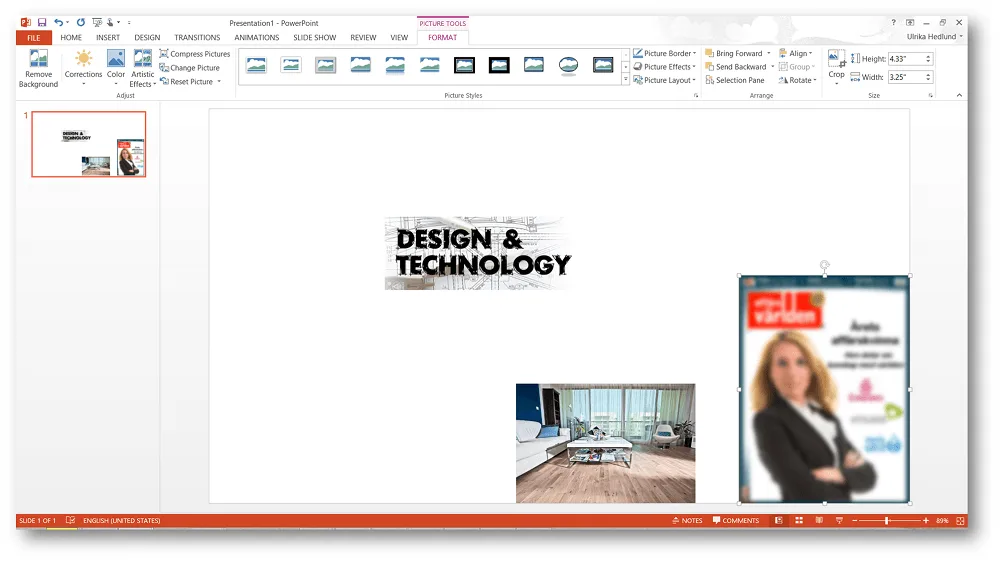Image resolution: width=1000 pixels, height=562 pixels.
Task: Open the Rotate dropdown
Action: (x=797, y=80)
